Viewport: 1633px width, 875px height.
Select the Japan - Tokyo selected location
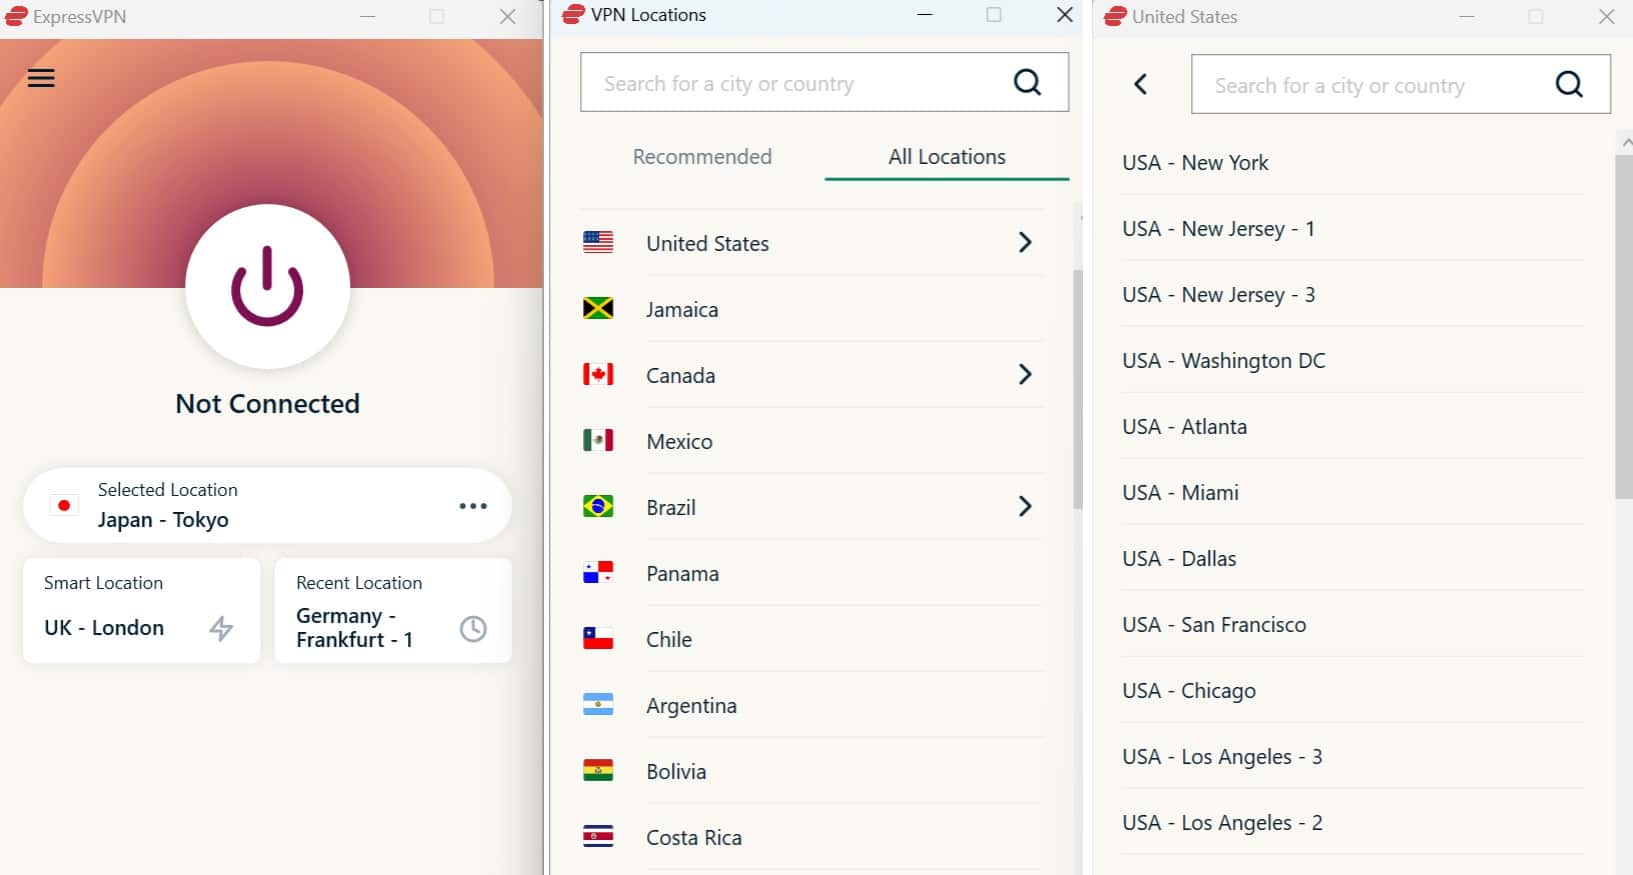click(267, 505)
